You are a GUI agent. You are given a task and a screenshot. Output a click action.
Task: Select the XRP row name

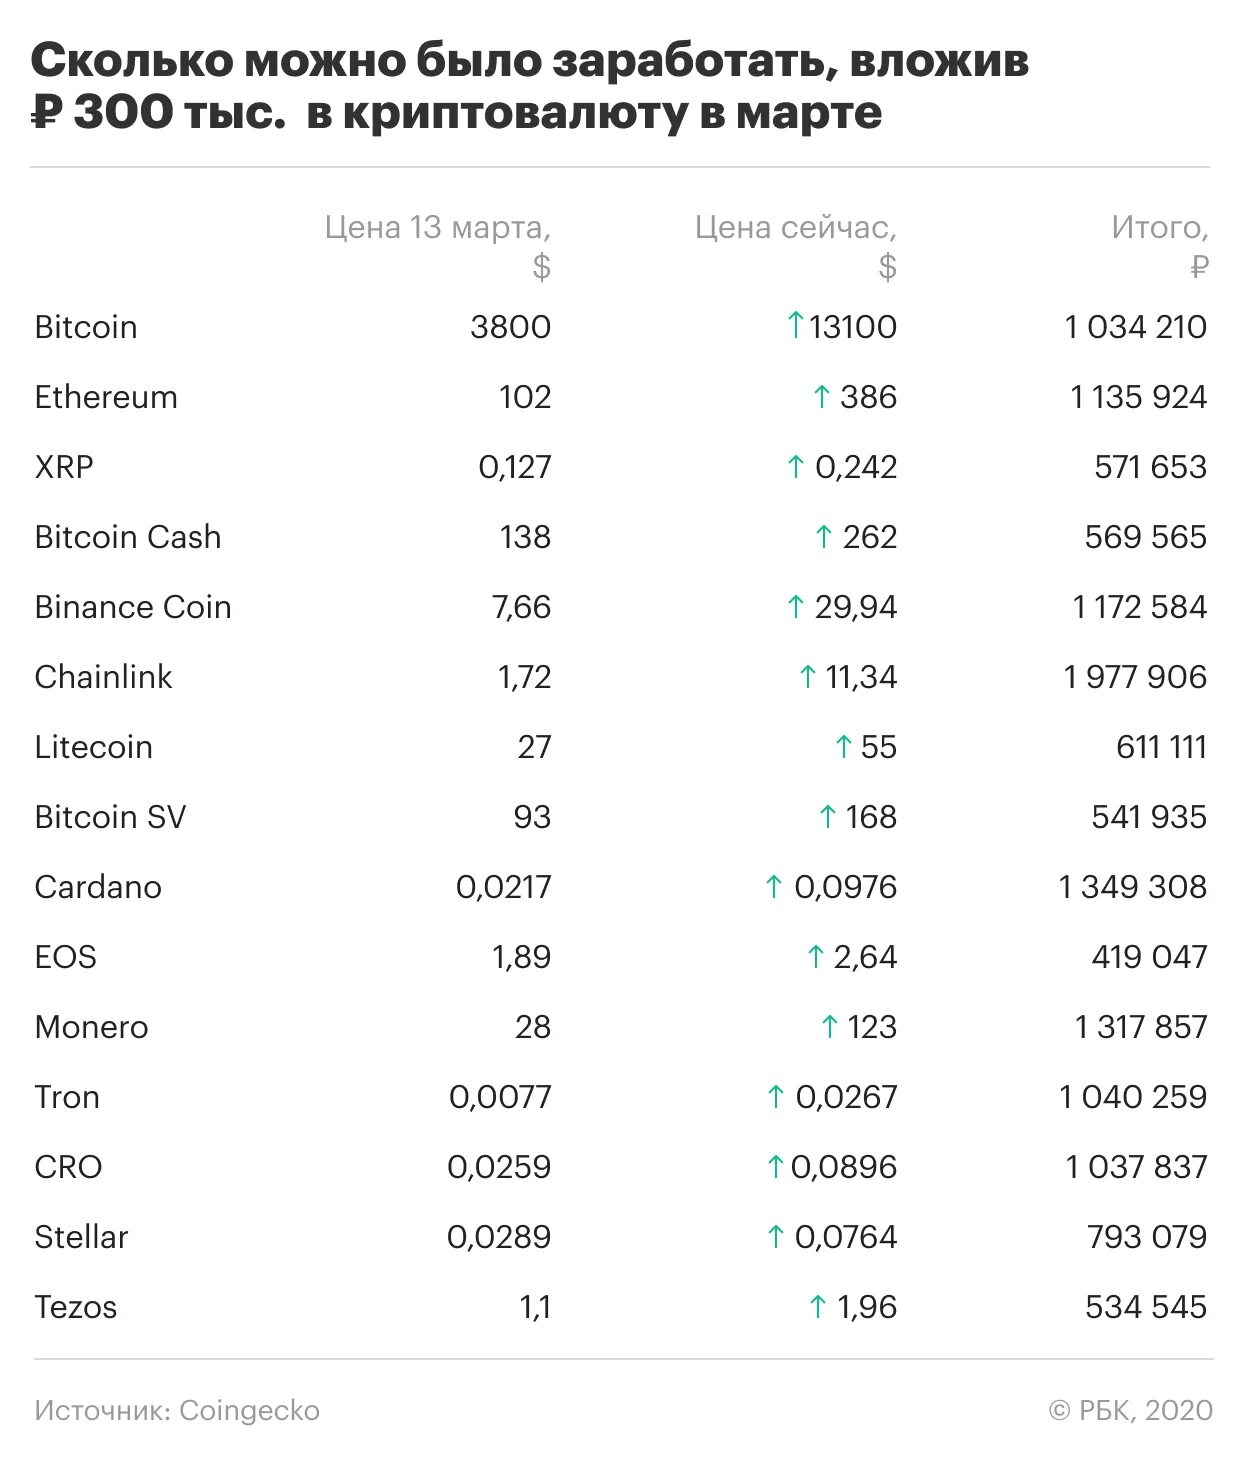pos(64,467)
